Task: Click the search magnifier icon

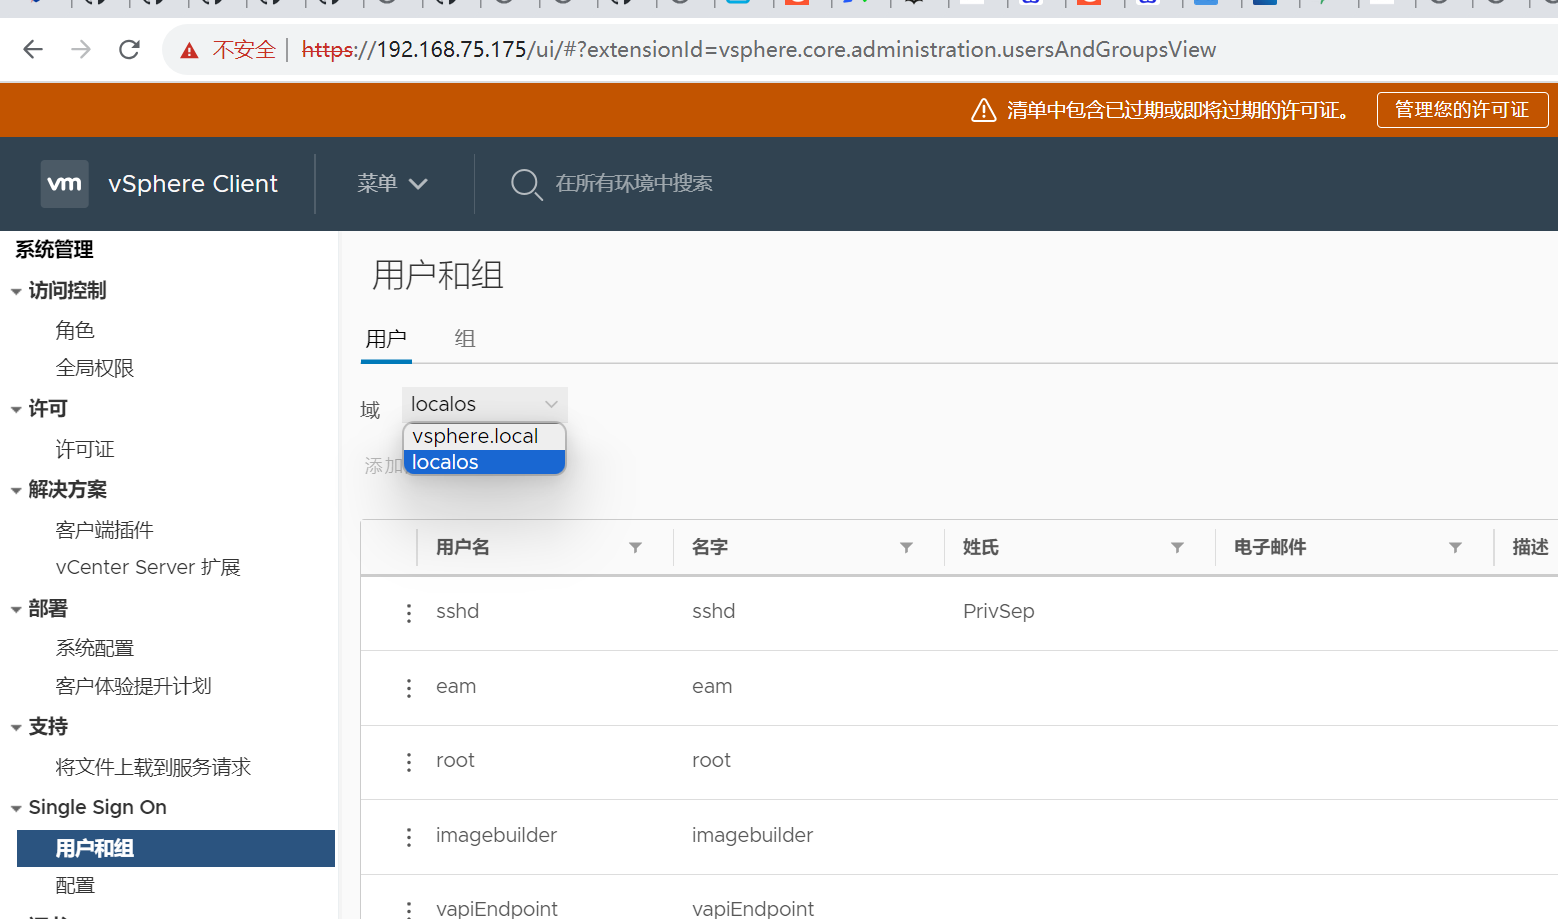Action: click(x=526, y=184)
